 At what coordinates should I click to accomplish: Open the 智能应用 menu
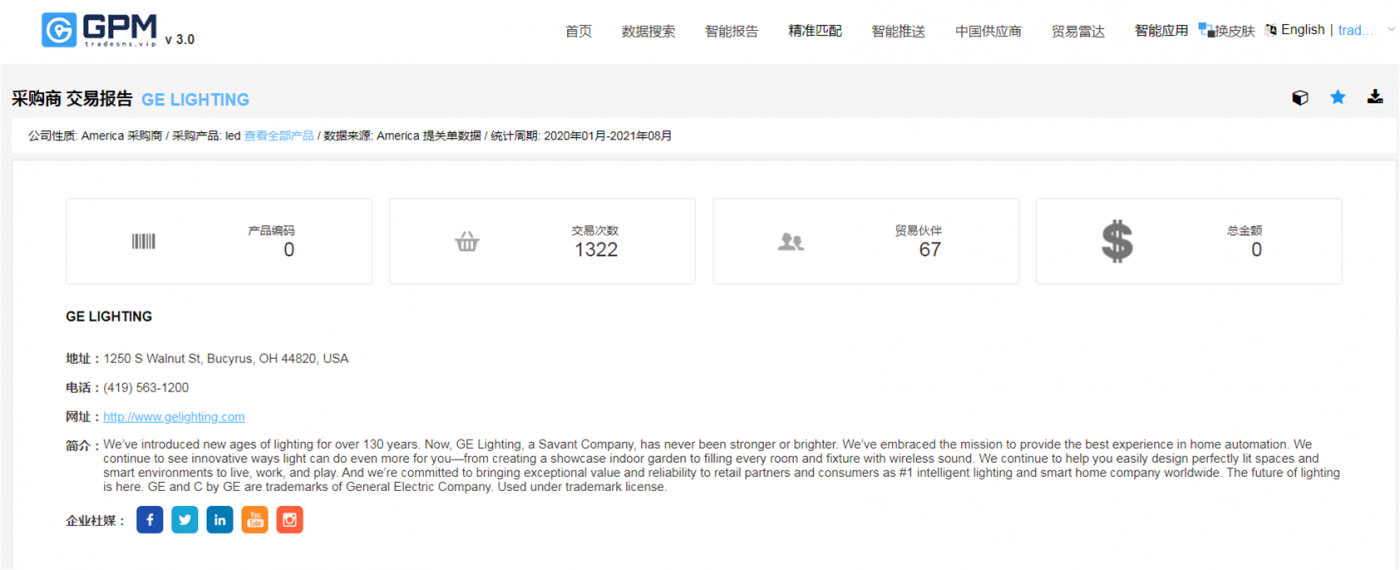pyautogui.click(x=1161, y=31)
